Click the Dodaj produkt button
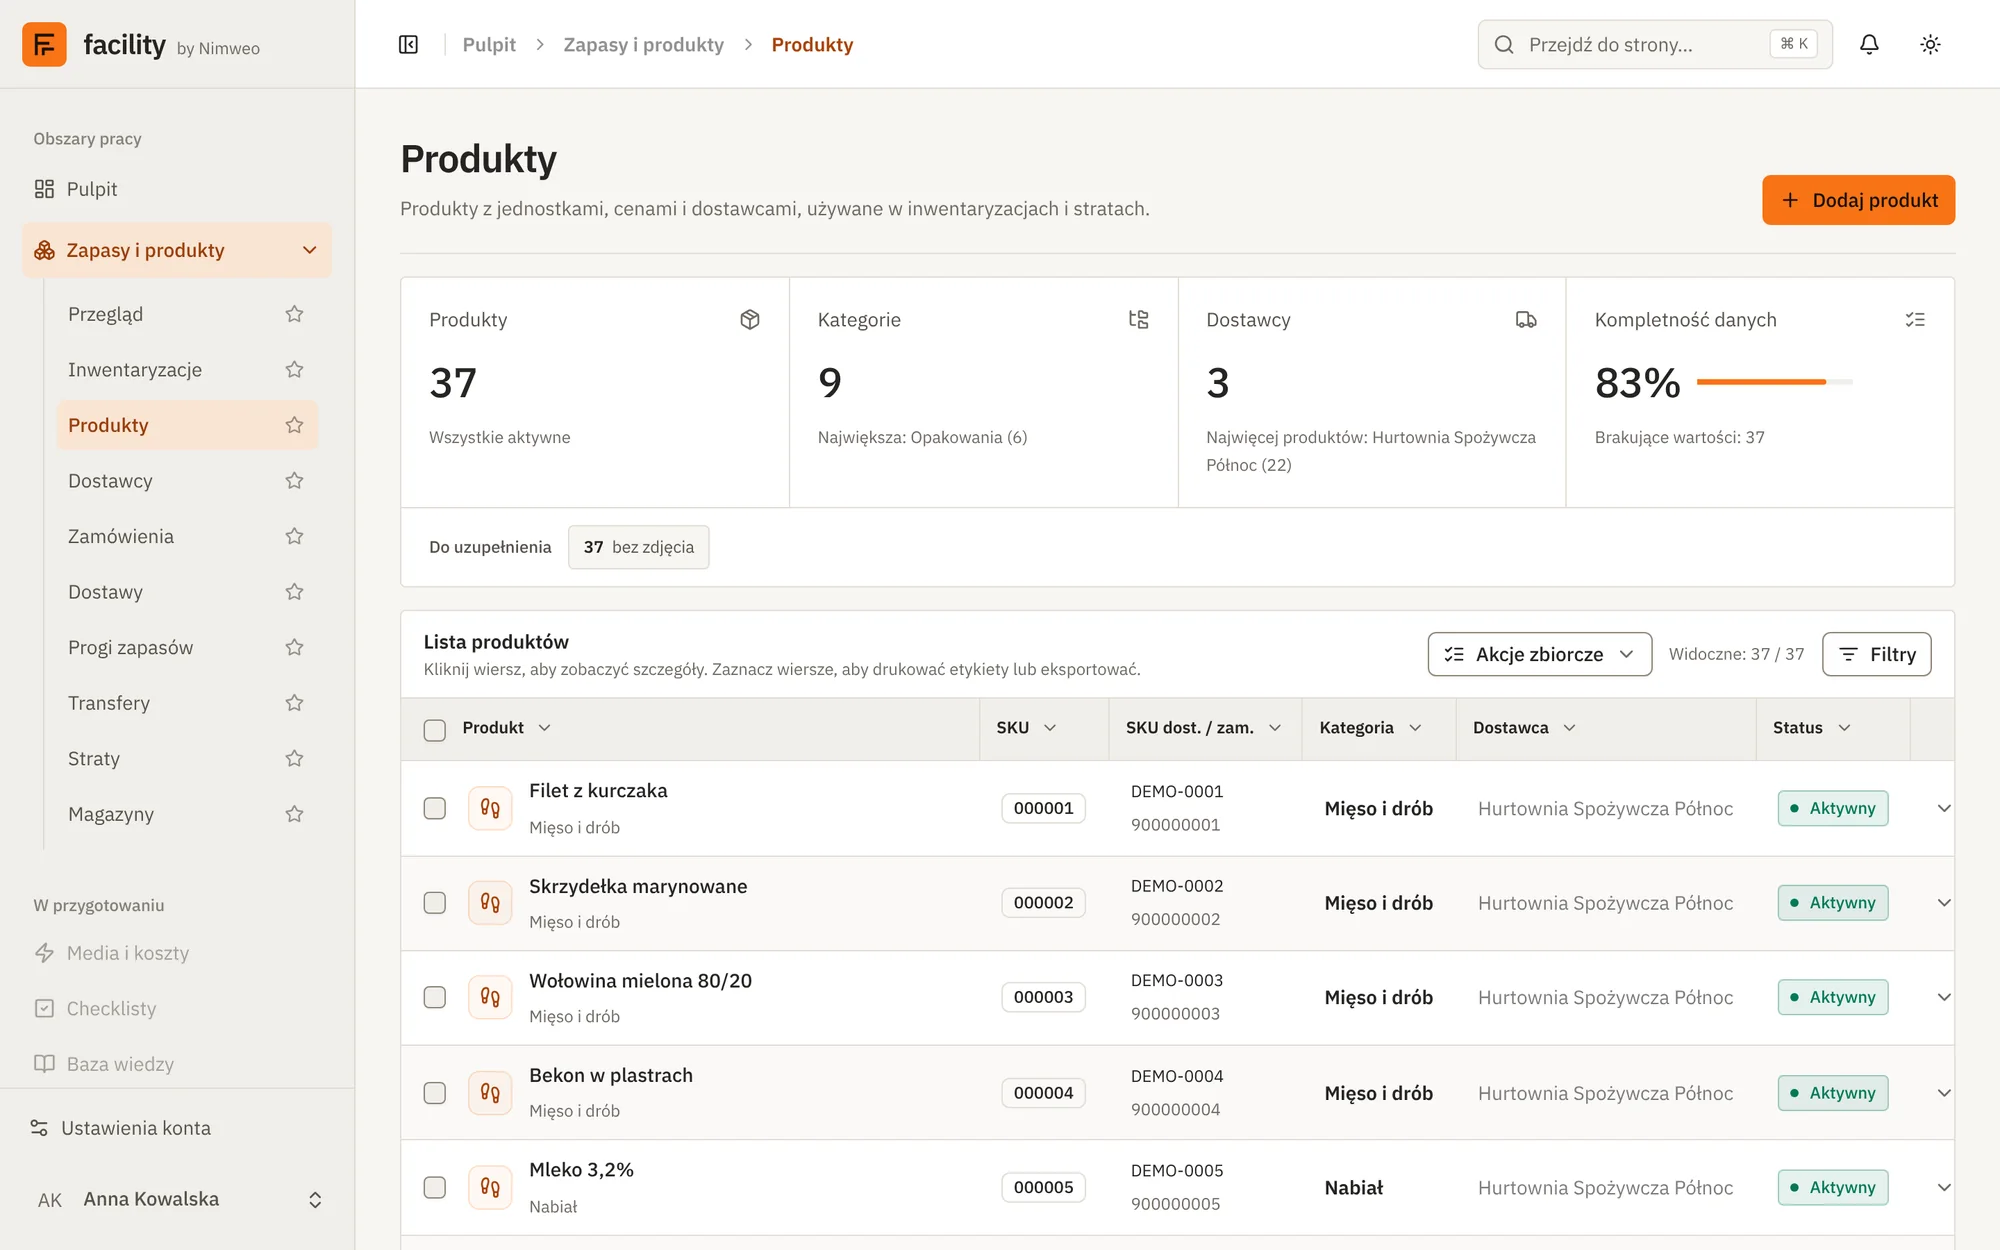 click(x=1858, y=200)
